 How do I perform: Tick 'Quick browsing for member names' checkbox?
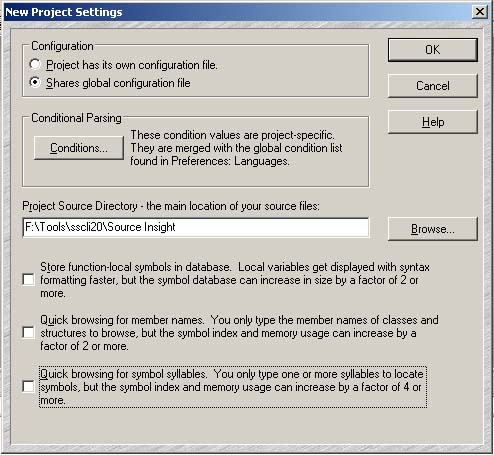point(29,333)
